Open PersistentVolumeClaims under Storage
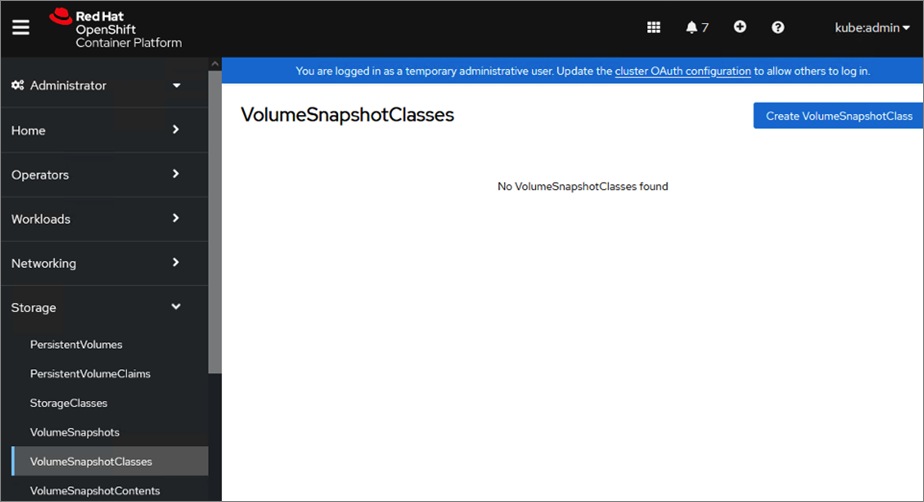The height and width of the screenshot is (502, 924). (x=90, y=374)
